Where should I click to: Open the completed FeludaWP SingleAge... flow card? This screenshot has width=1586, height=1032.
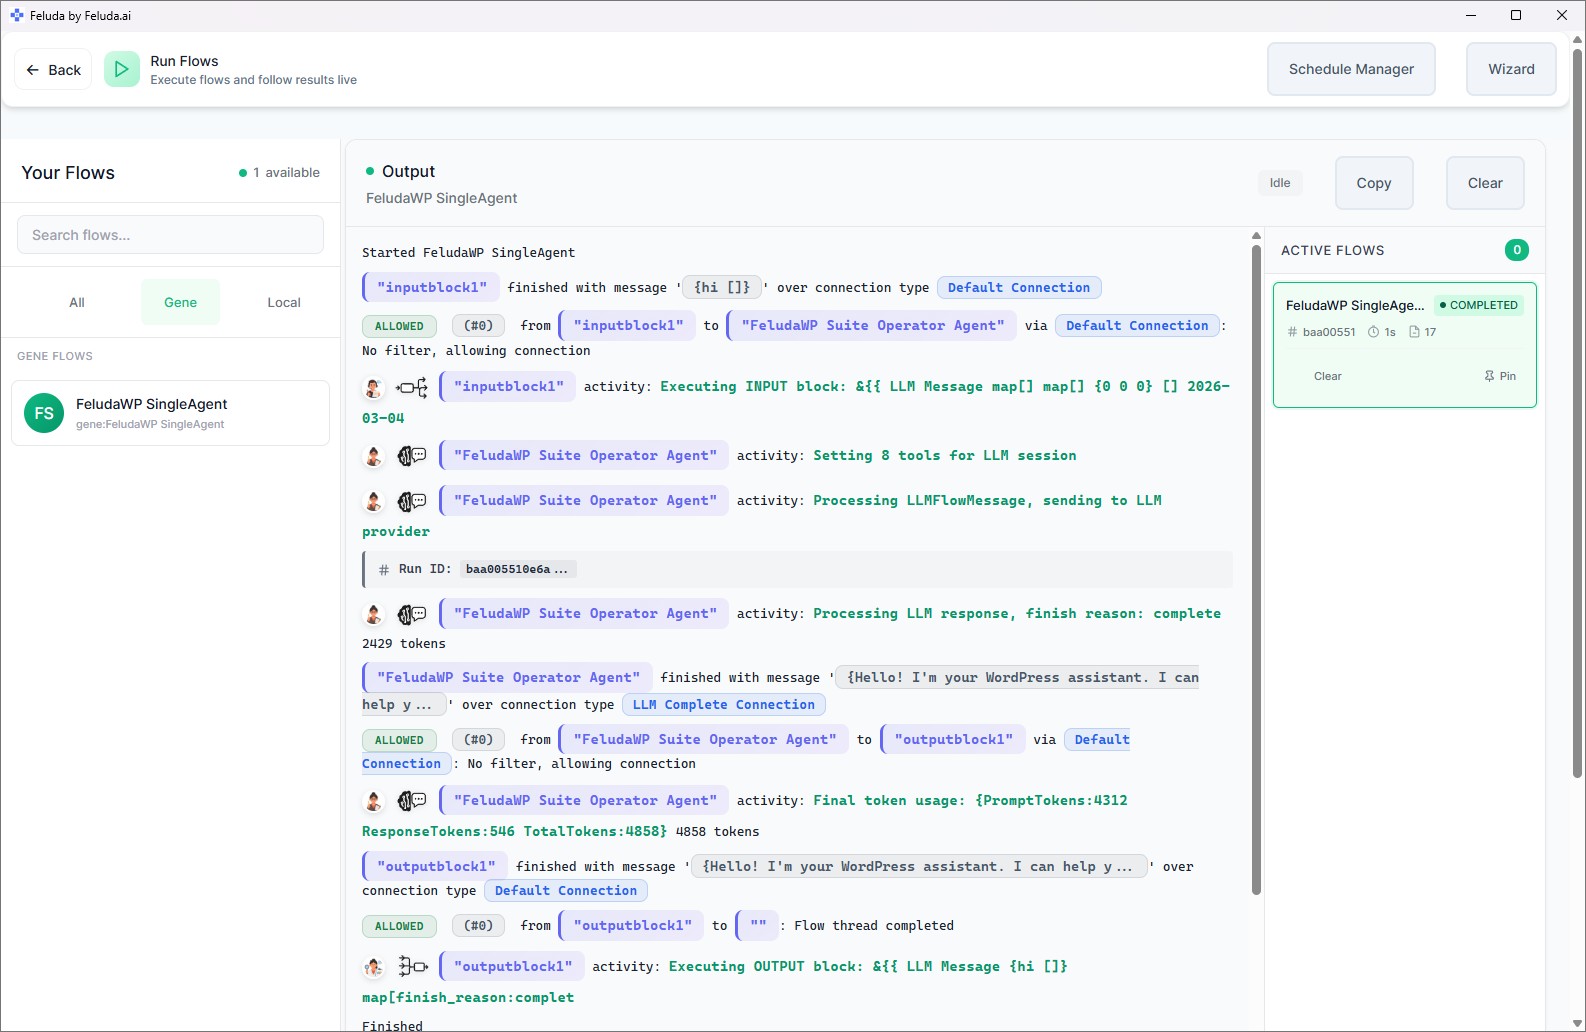click(x=1404, y=345)
